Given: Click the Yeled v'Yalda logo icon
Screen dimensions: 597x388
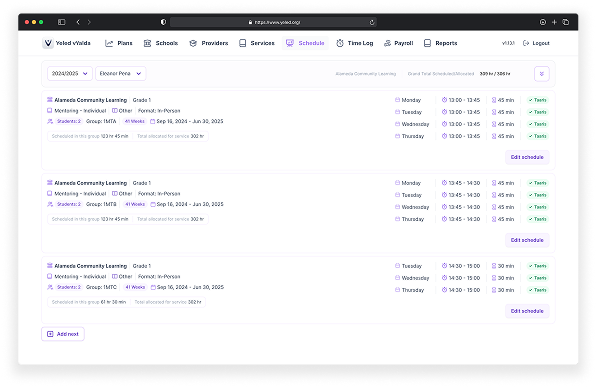Looking at the screenshot, I should [x=48, y=43].
